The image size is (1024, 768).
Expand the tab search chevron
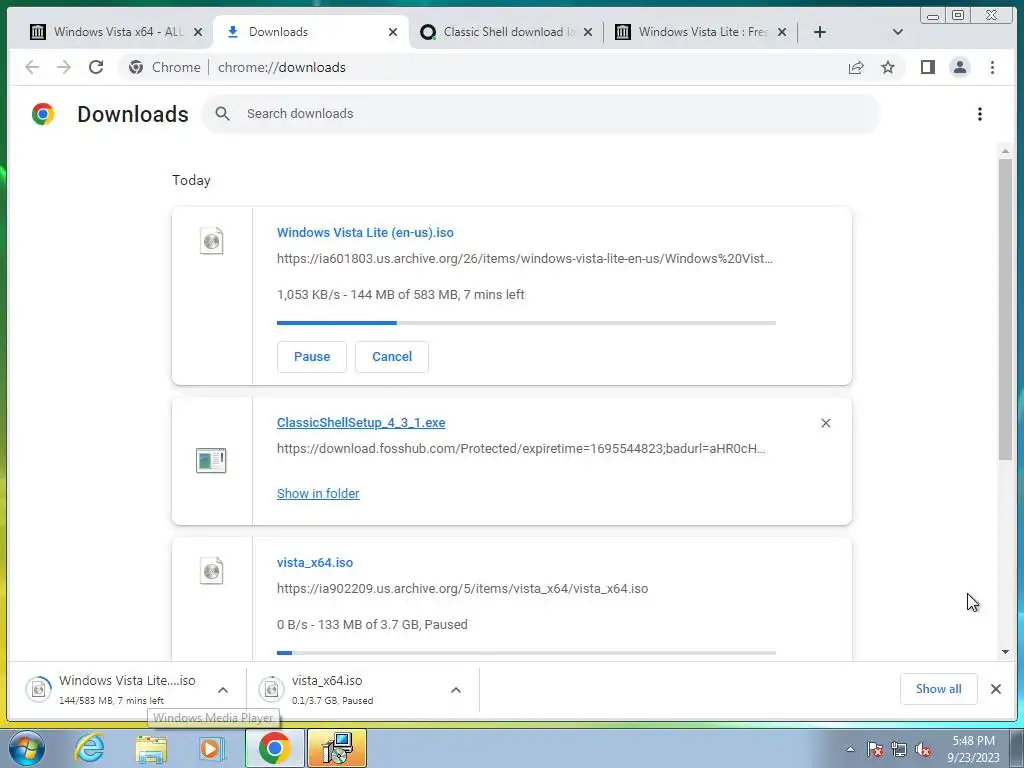[x=897, y=32]
